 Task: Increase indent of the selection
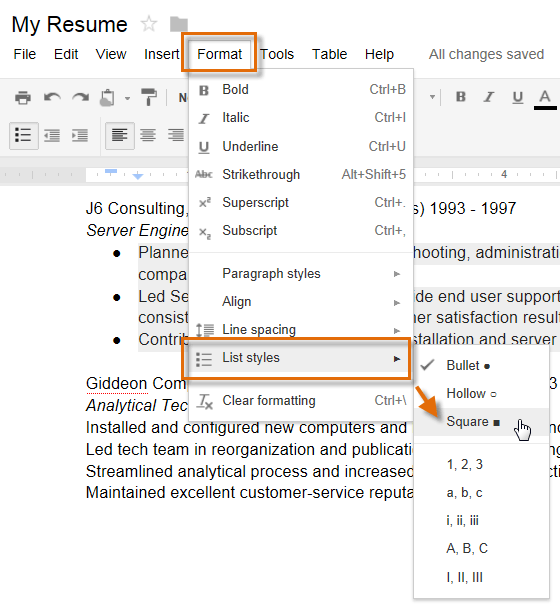(80, 135)
